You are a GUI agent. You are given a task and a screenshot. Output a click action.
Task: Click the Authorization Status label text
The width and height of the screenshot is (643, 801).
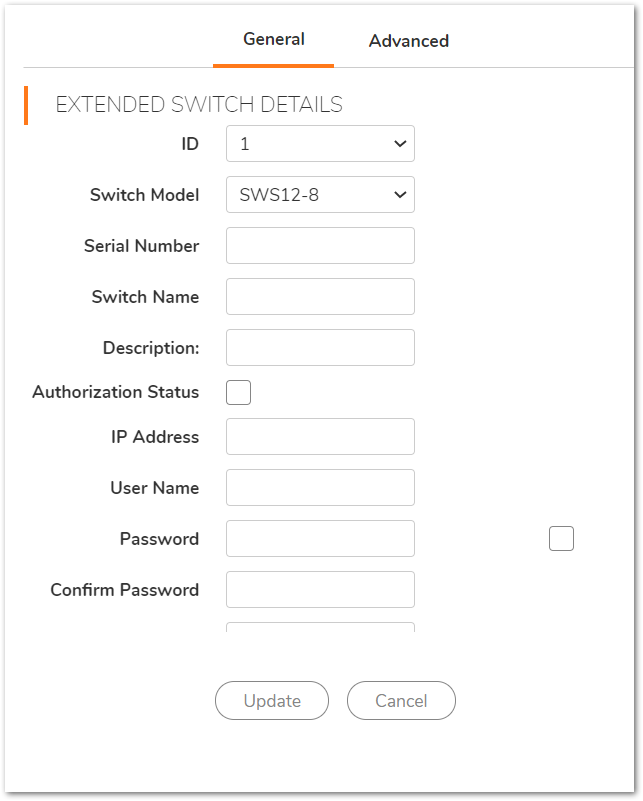point(115,392)
